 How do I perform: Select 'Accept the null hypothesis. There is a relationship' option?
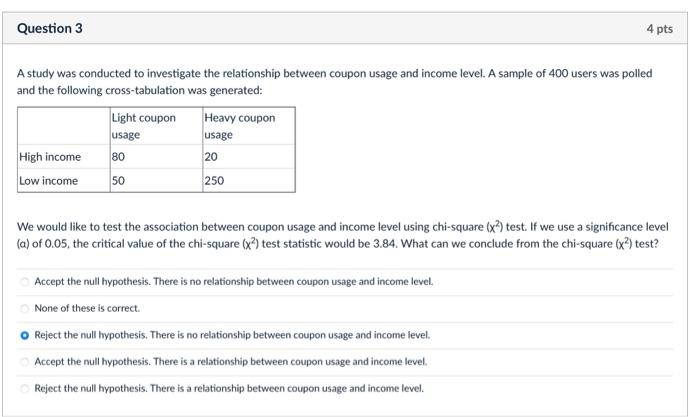[x=25, y=362]
